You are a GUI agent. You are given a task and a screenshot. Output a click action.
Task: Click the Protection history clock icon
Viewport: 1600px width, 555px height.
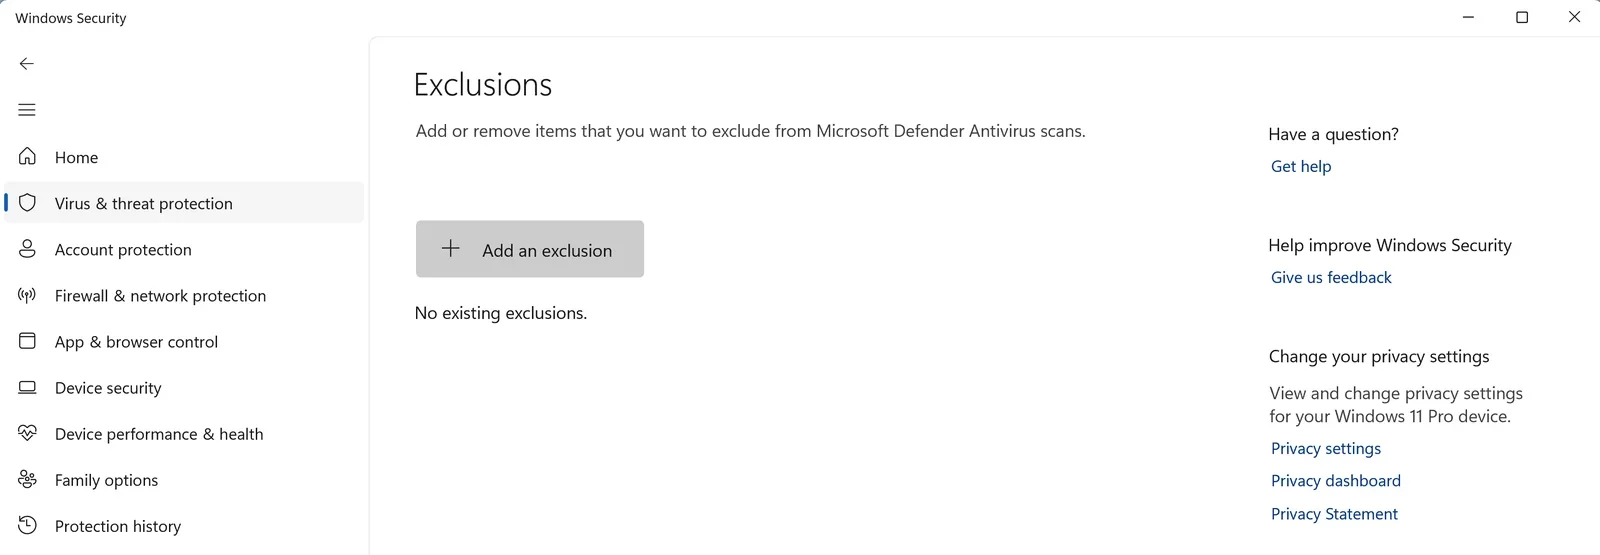[x=27, y=525]
